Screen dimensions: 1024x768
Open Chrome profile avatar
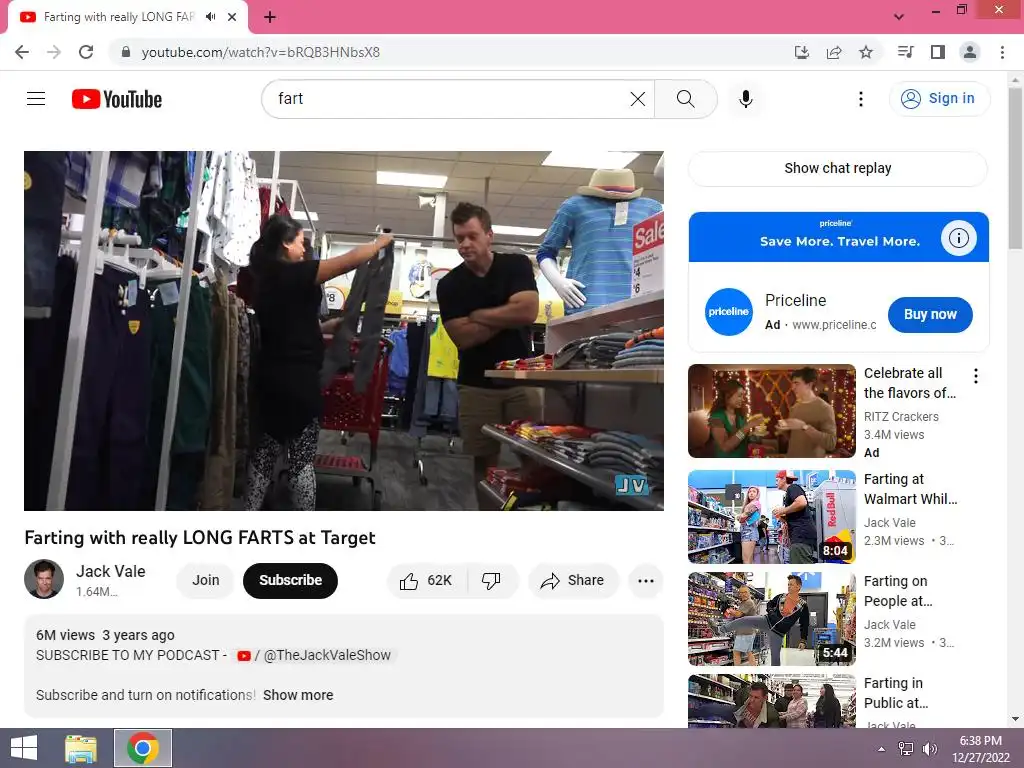coord(970,52)
